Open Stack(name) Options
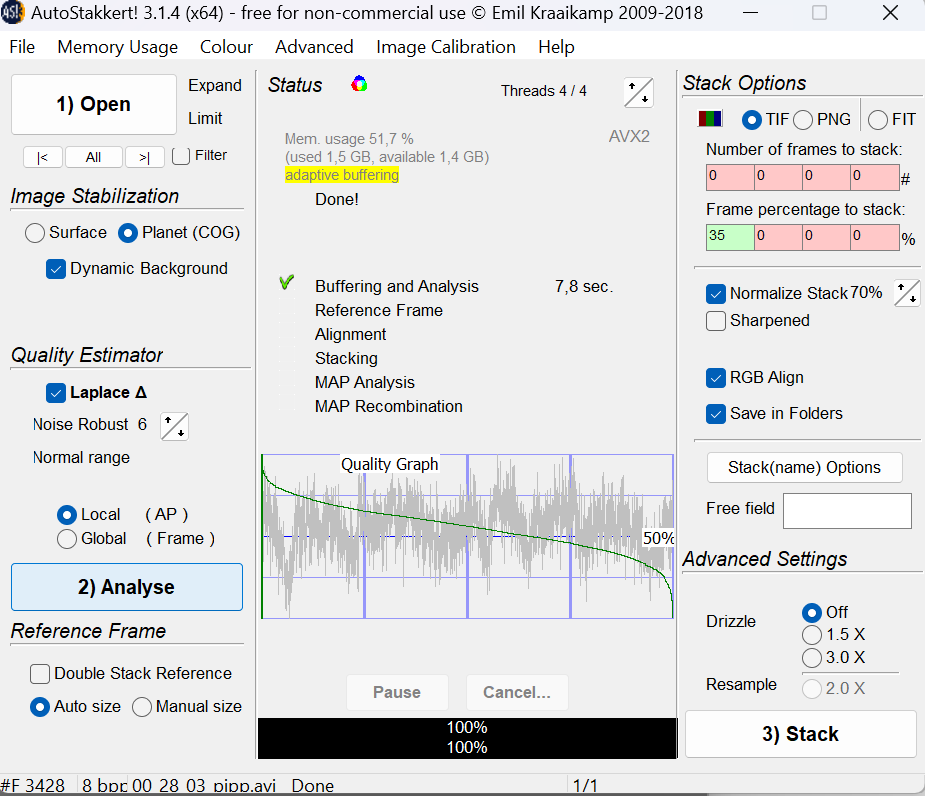 tap(805, 467)
